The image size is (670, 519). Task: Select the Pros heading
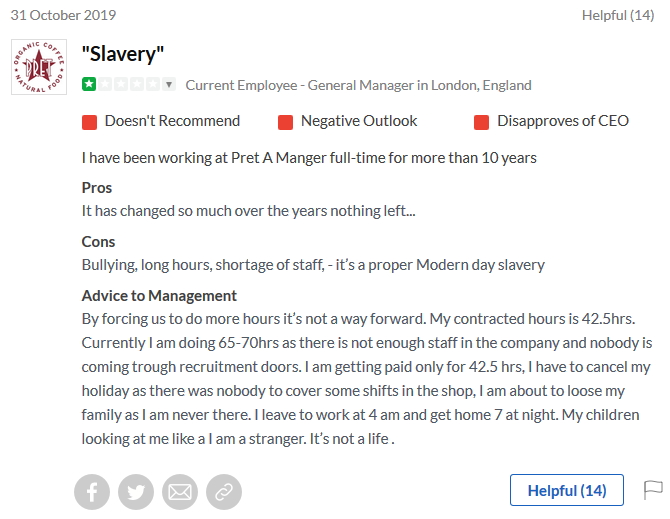pyautogui.click(x=96, y=188)
